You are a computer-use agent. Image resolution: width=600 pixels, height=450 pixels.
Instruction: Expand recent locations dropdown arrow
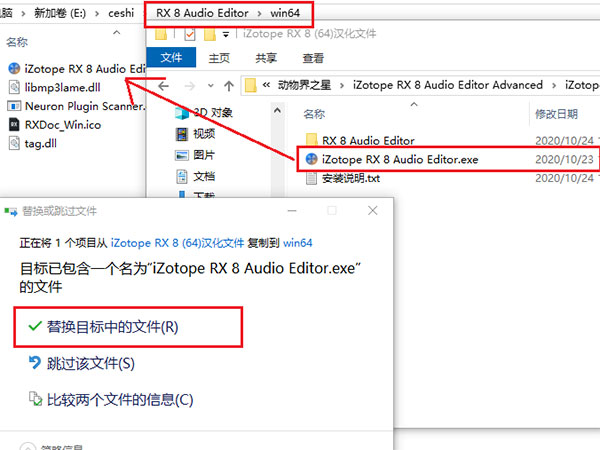(x=210, y=86)
